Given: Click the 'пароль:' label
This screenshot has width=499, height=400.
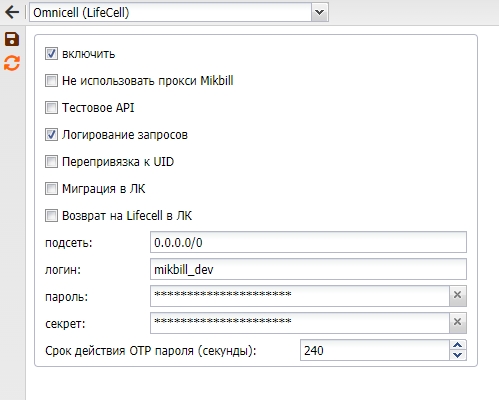Looking at the screenshot, I should pyautogui.click(x=67, y=297).
